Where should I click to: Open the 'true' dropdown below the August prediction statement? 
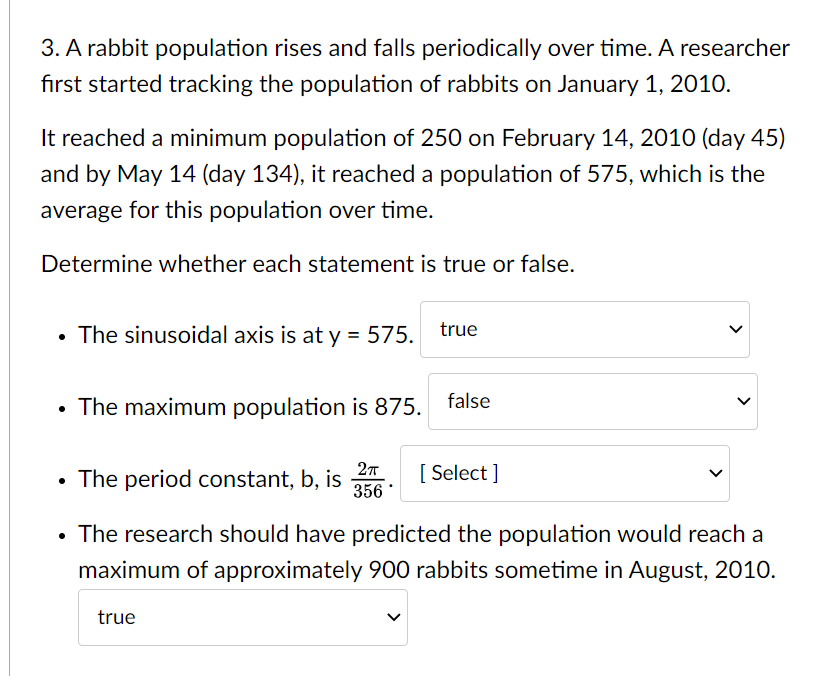[x=242, y=617]
